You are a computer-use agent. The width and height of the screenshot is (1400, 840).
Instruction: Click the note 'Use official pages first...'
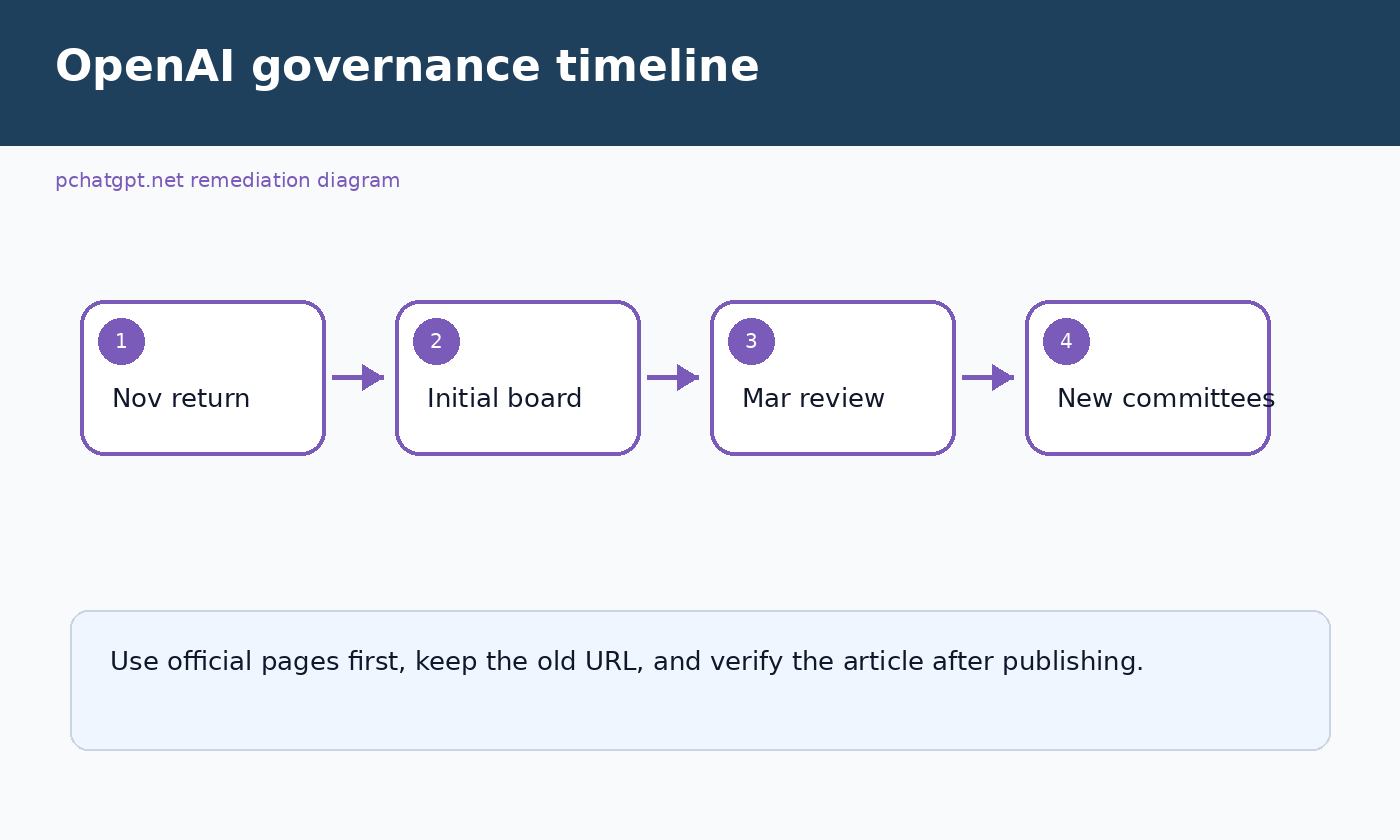click(700, 680)
